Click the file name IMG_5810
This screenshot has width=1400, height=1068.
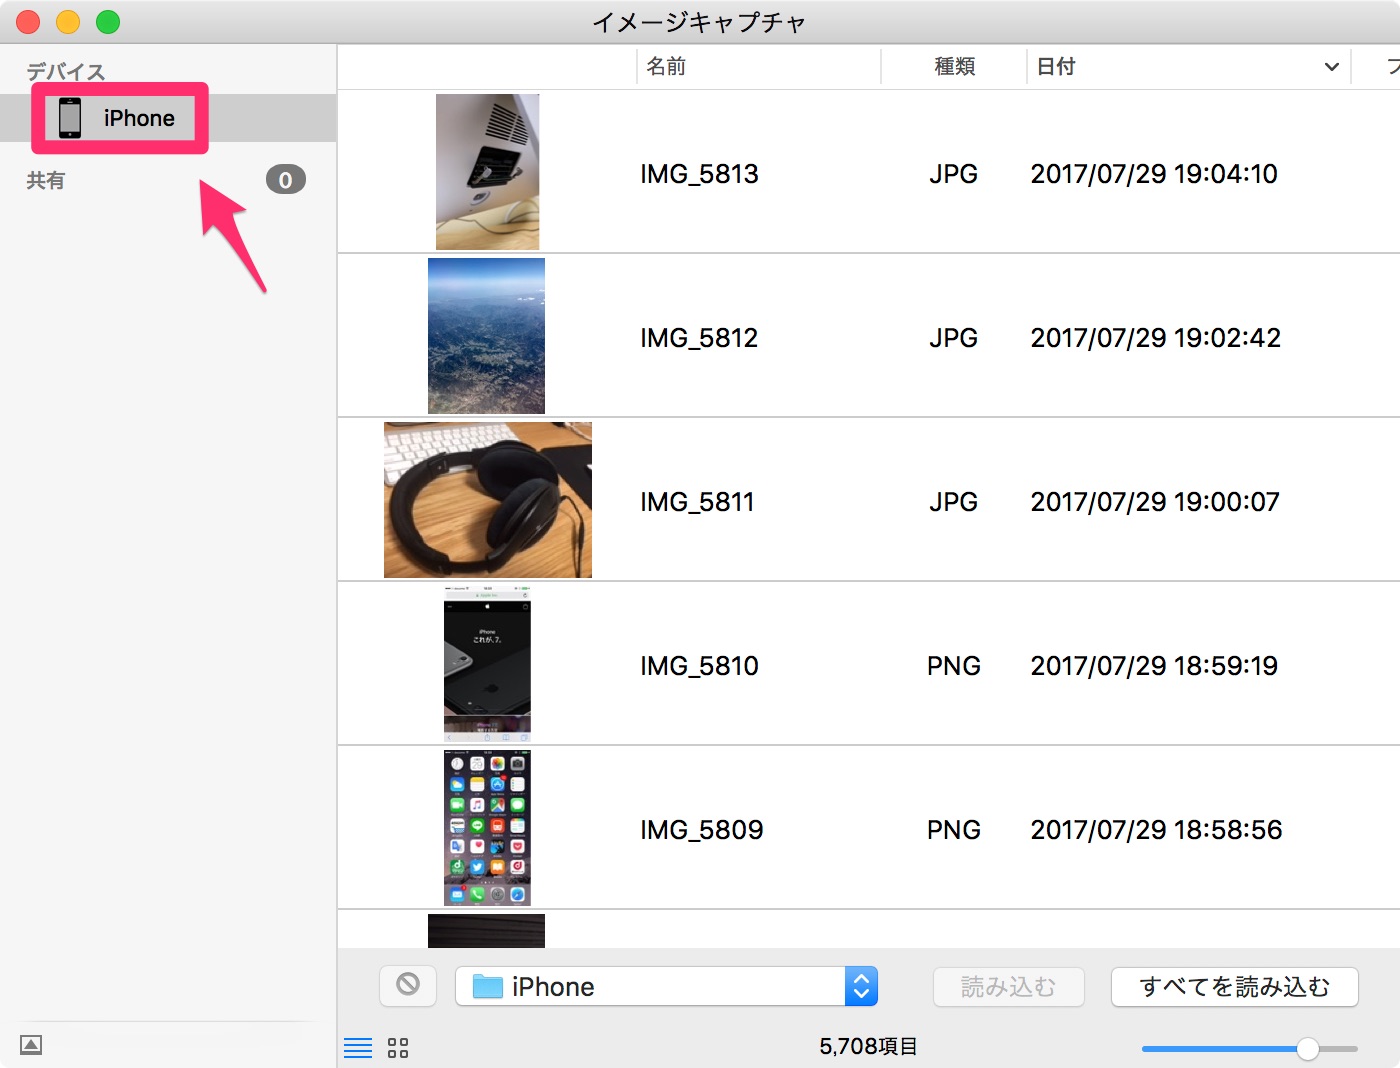pos(699,666)
